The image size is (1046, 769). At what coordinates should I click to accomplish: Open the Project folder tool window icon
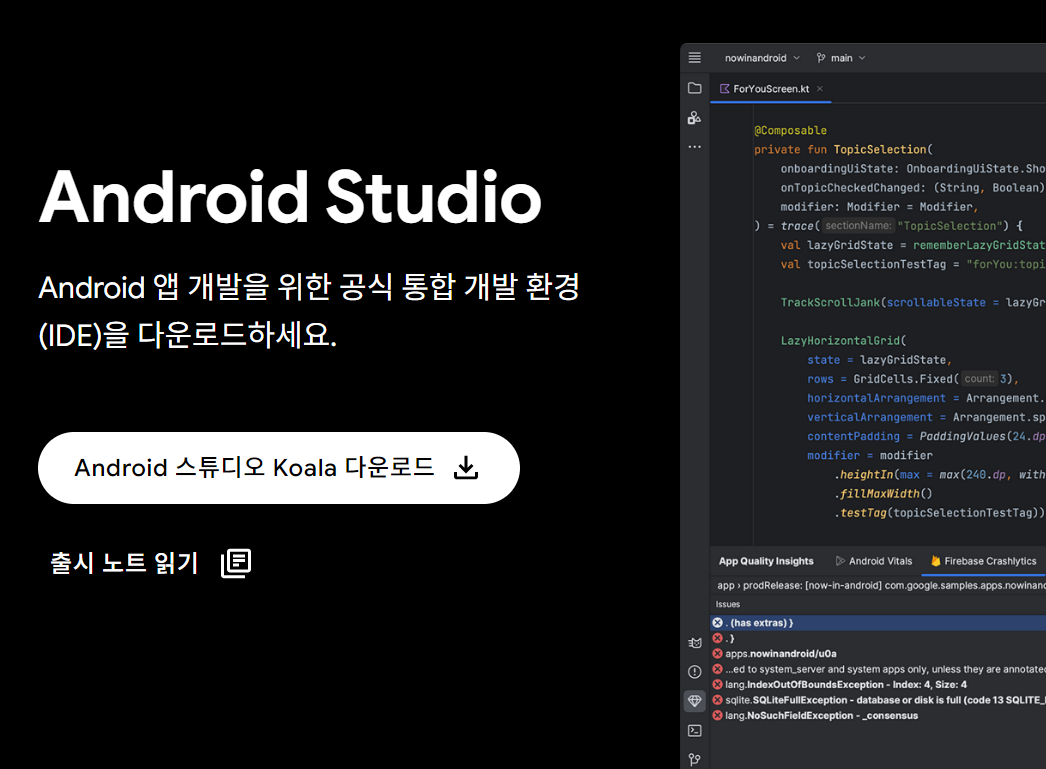pyautogui.click(x=694, y=88)
